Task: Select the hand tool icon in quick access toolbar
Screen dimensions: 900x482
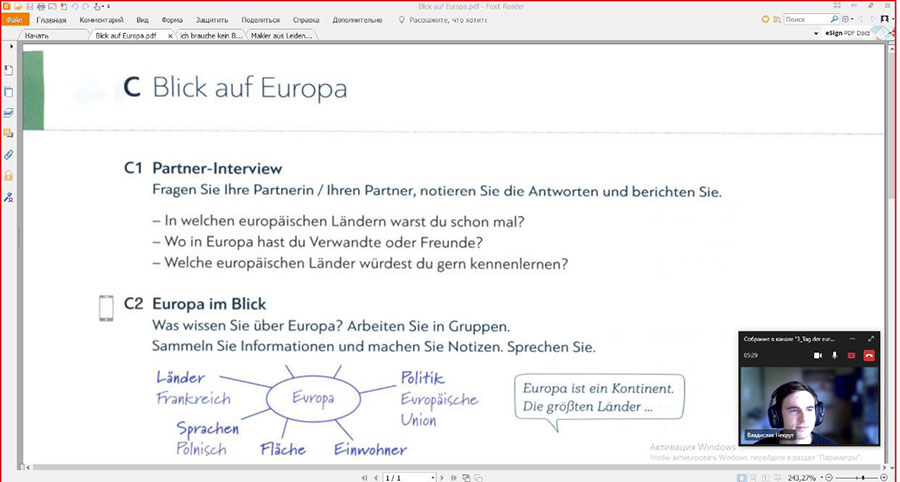Action: 97,6
